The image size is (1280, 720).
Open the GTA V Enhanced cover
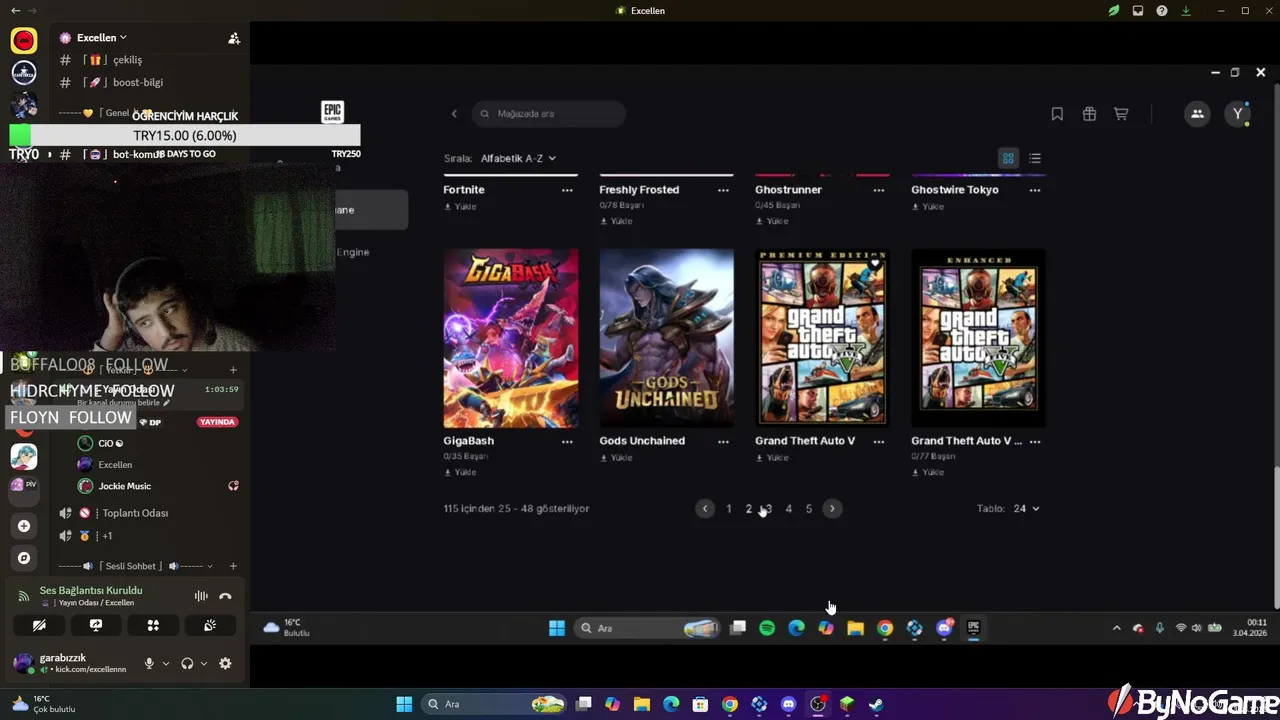tap(979, 338)
